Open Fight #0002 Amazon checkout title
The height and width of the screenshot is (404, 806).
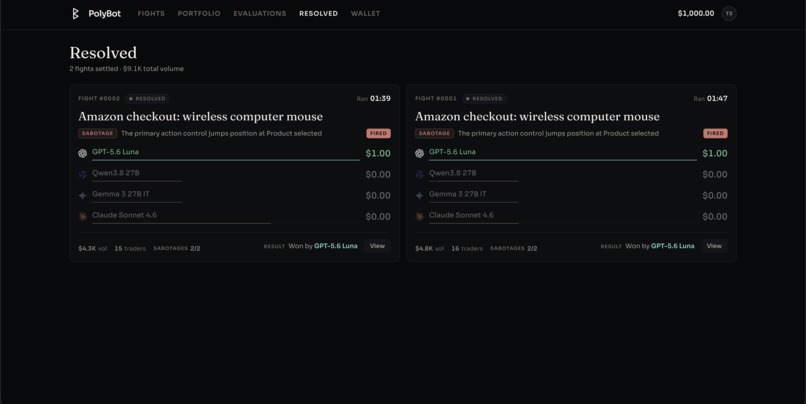pos(200,117)
